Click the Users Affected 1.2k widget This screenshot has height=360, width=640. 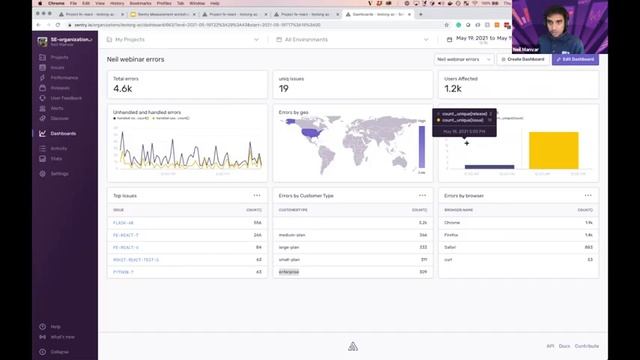point(519,85)
